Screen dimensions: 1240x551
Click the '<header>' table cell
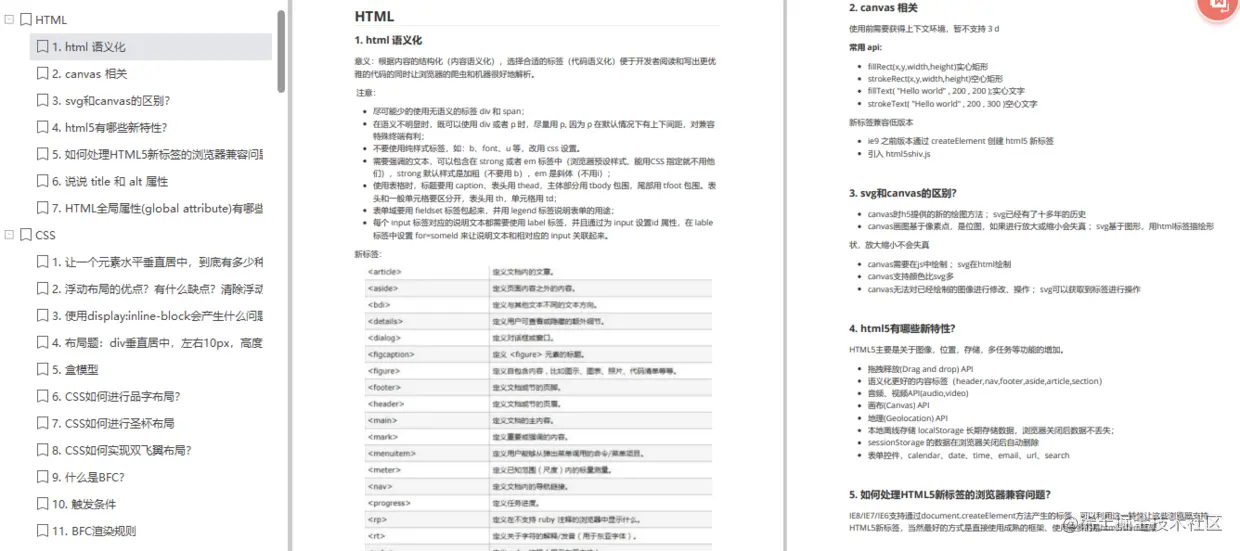[x=426, y=403]
